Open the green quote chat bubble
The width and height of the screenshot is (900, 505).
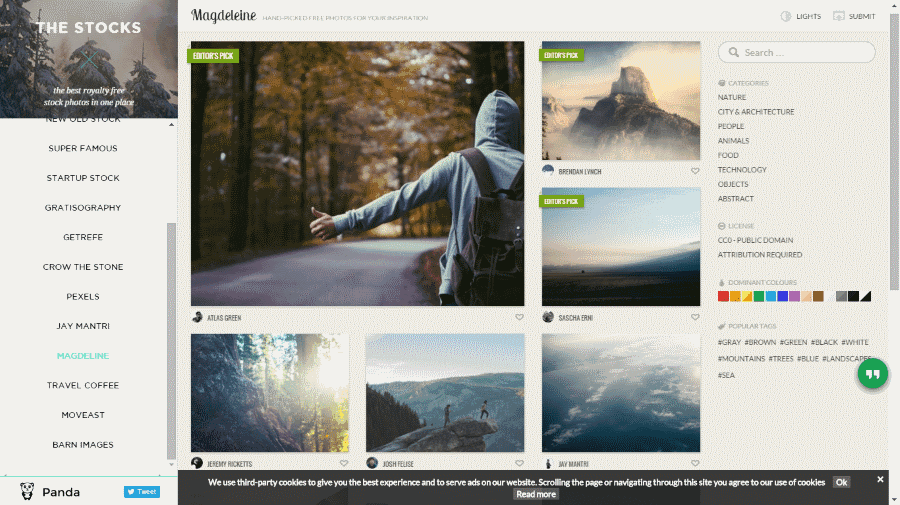click(x=872, y=374)
